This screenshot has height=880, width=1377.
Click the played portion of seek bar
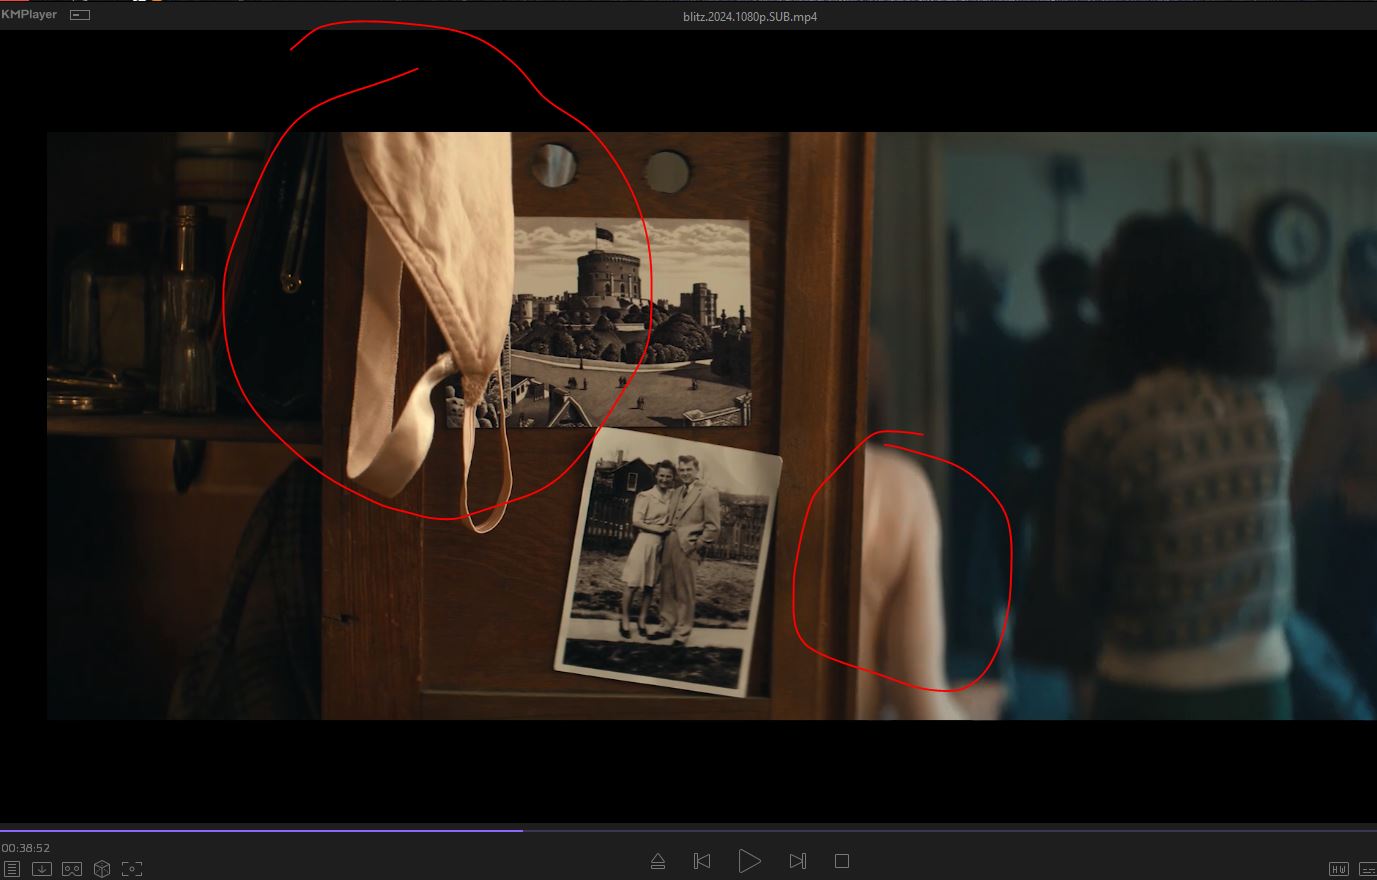point(260,830)
